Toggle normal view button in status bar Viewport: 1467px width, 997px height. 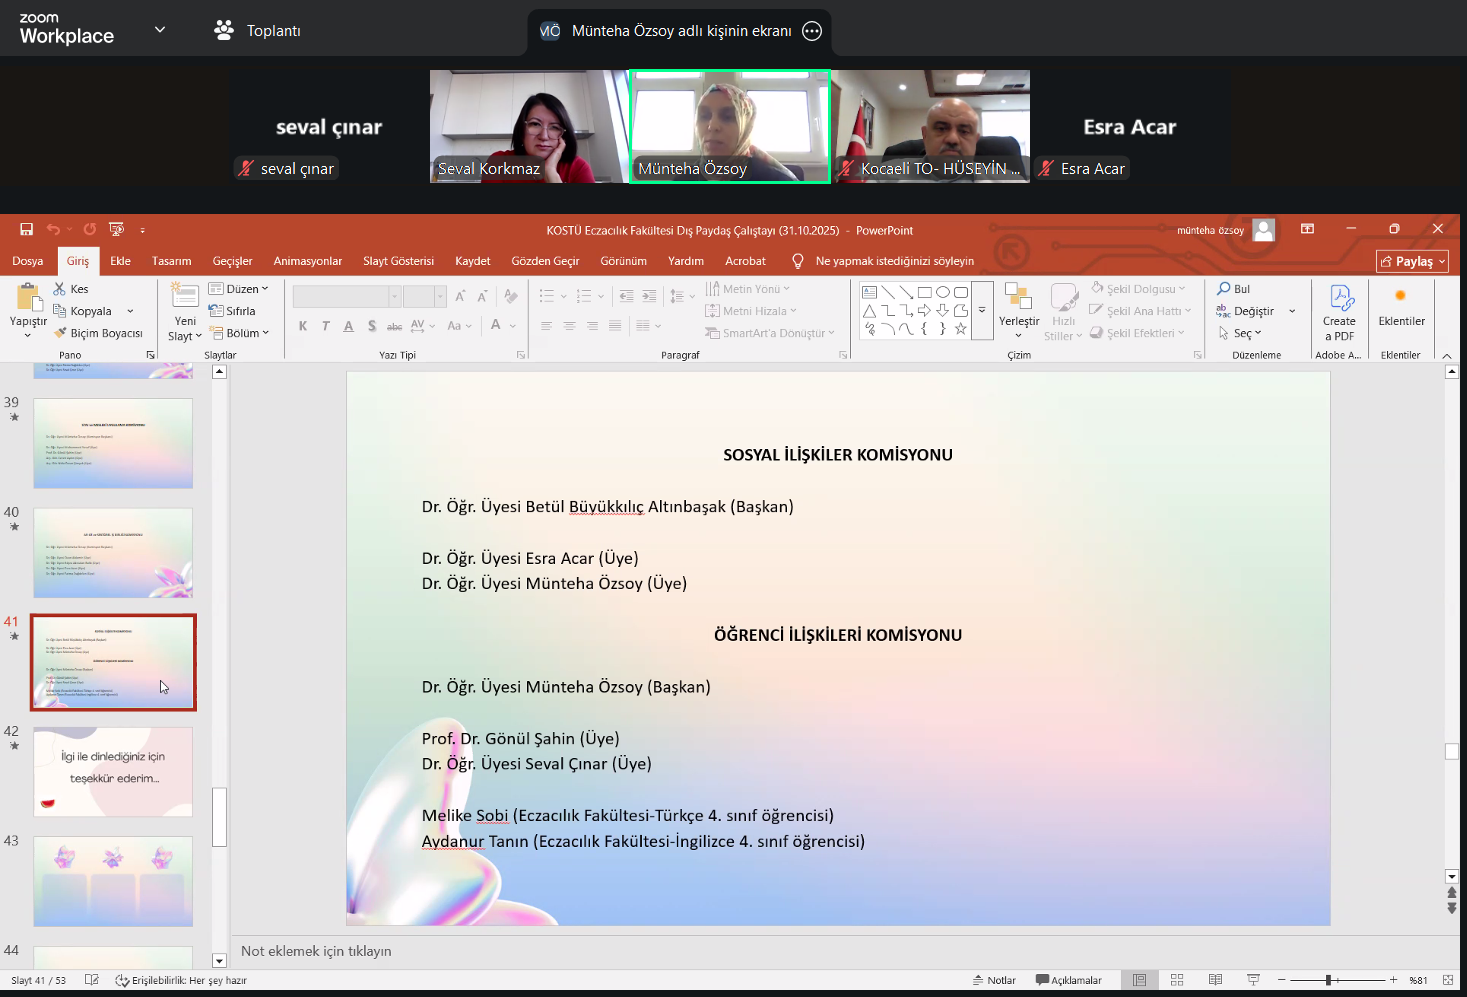[1139, 980]
